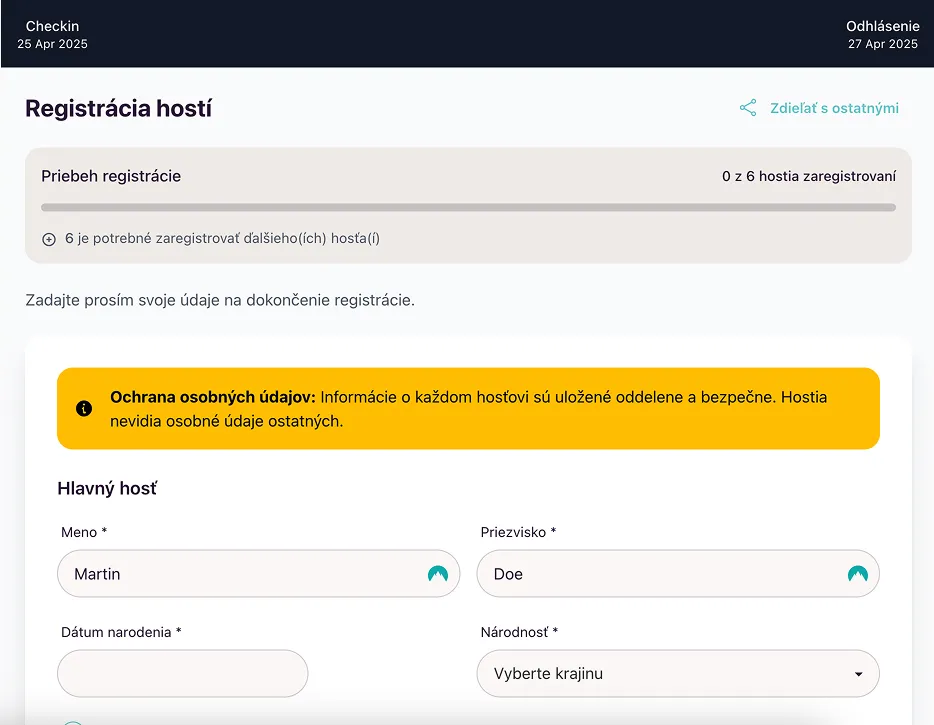The width and height of the screenshot is (934, 725).
Task: Click the Zadajte prosím svoje údaje instruction
Action: click(x=220, y=300)
